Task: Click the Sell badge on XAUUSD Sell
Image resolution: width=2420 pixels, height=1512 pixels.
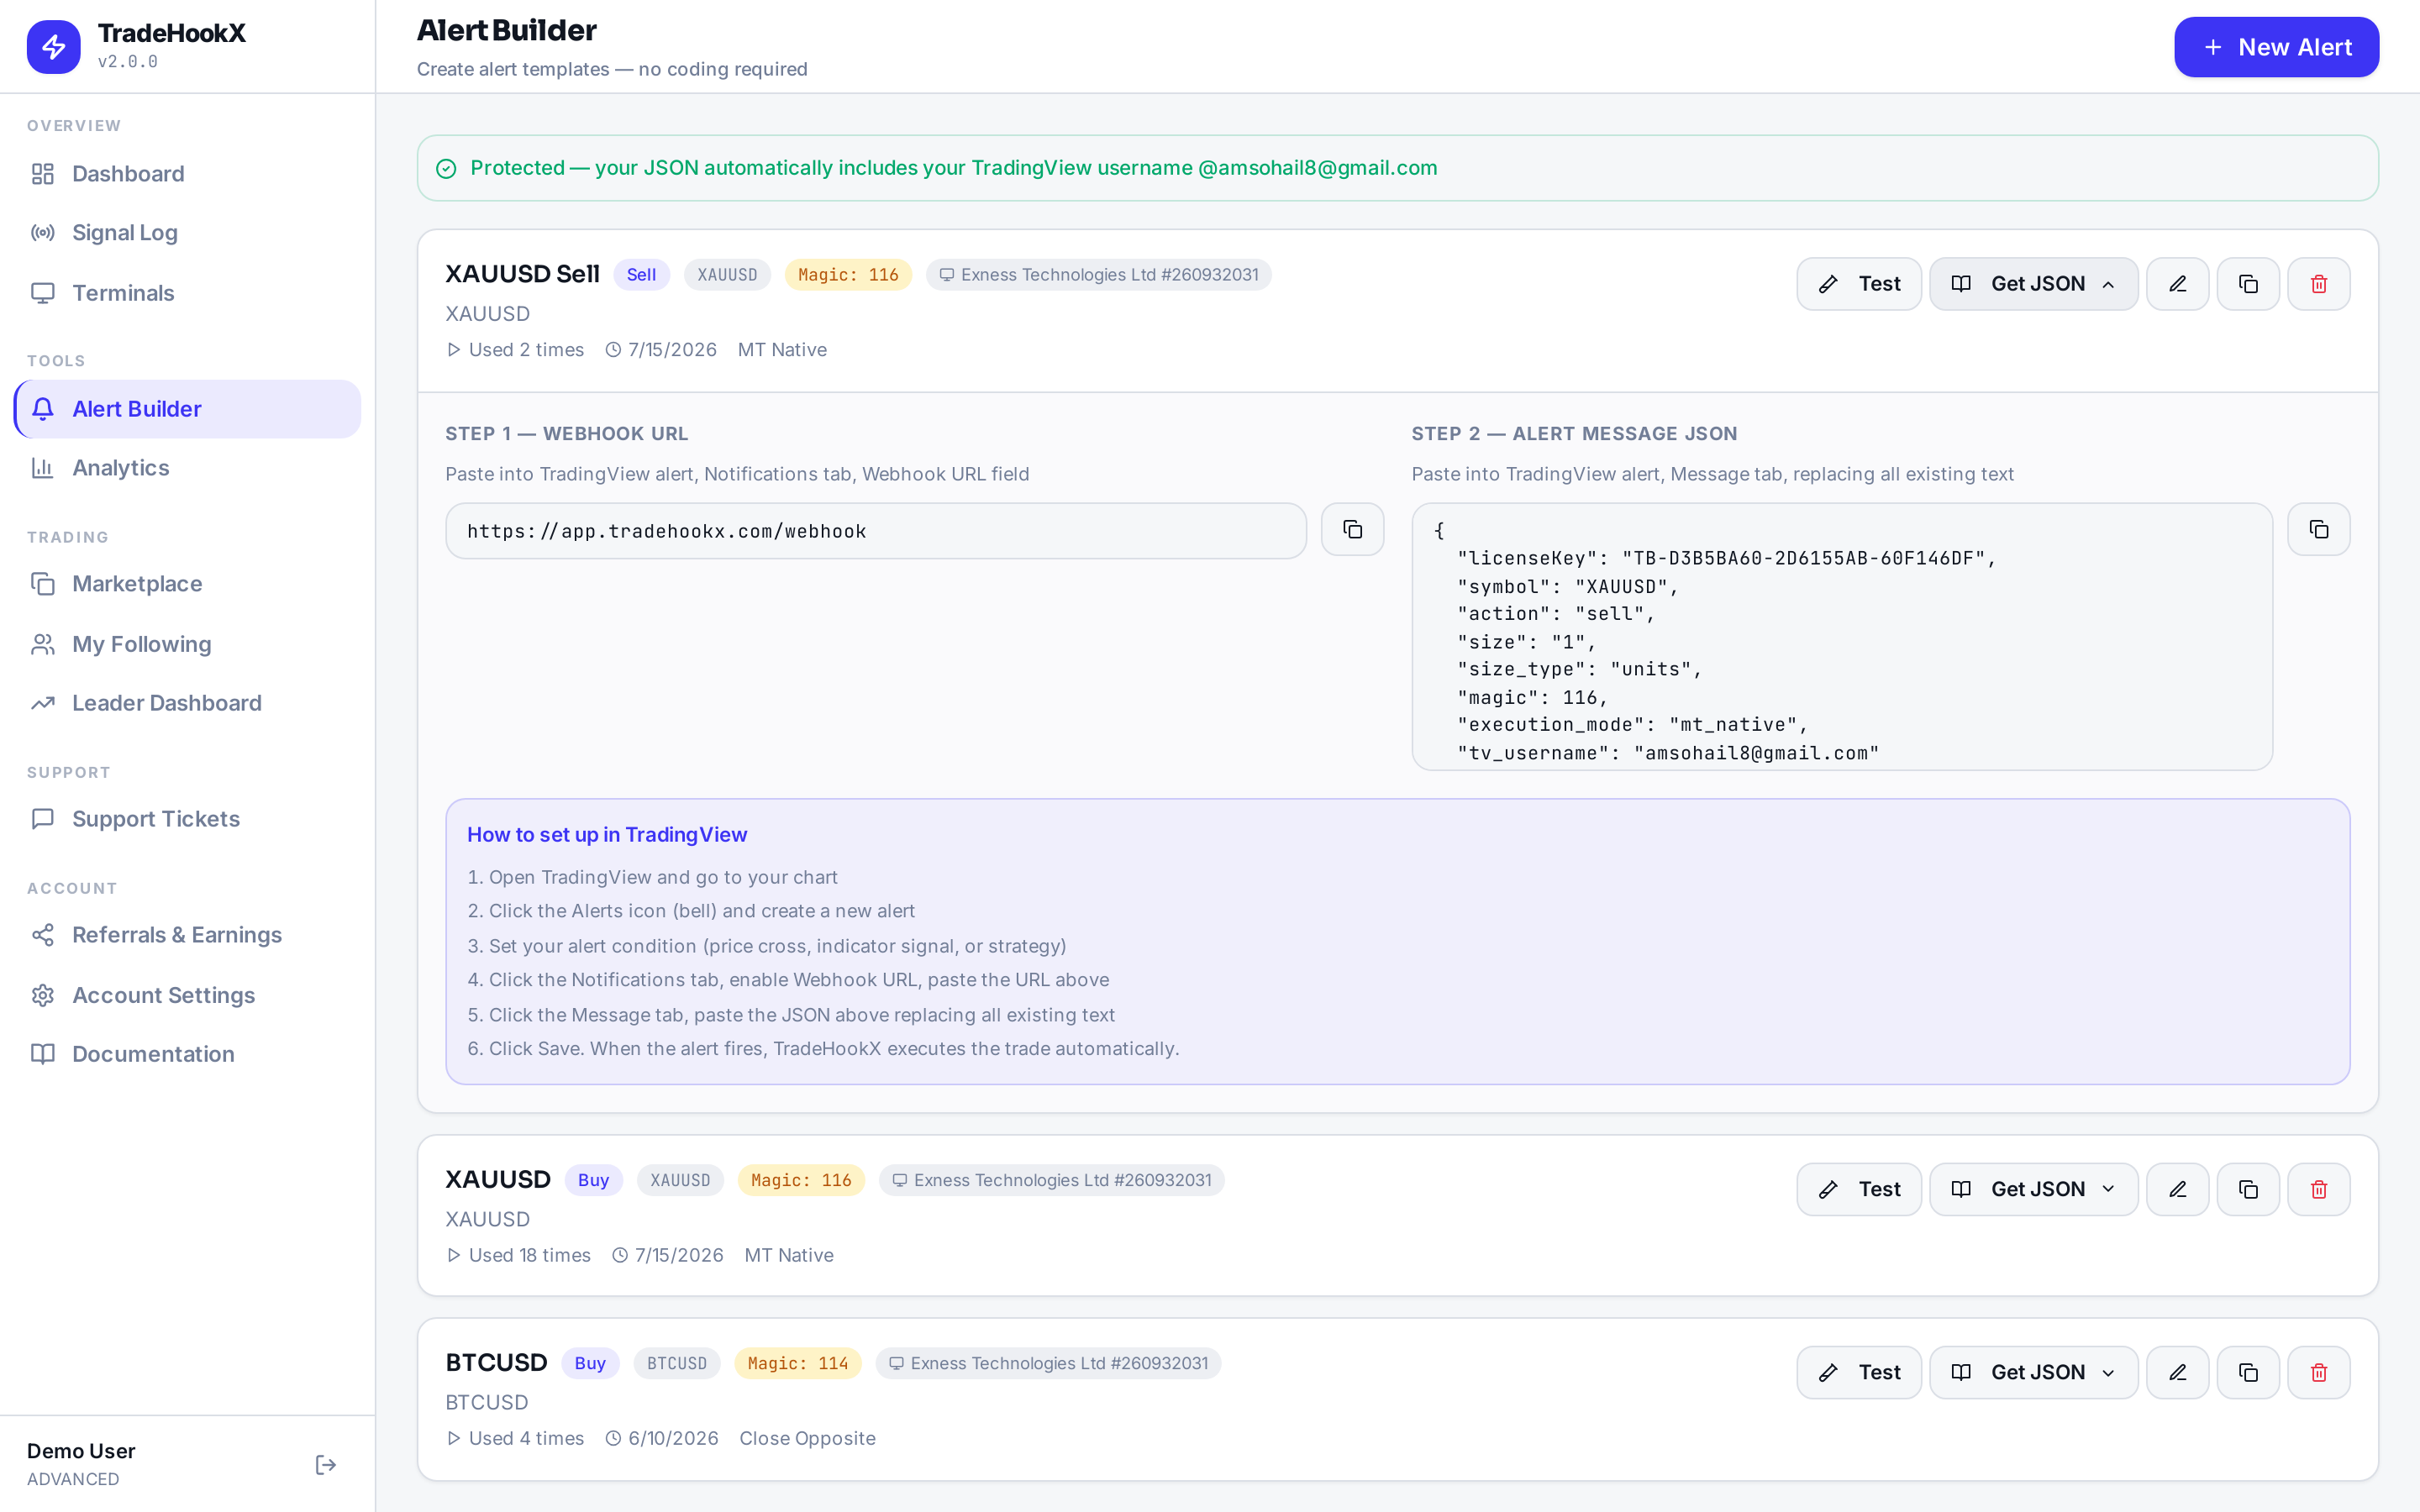Action: [641, 275]
